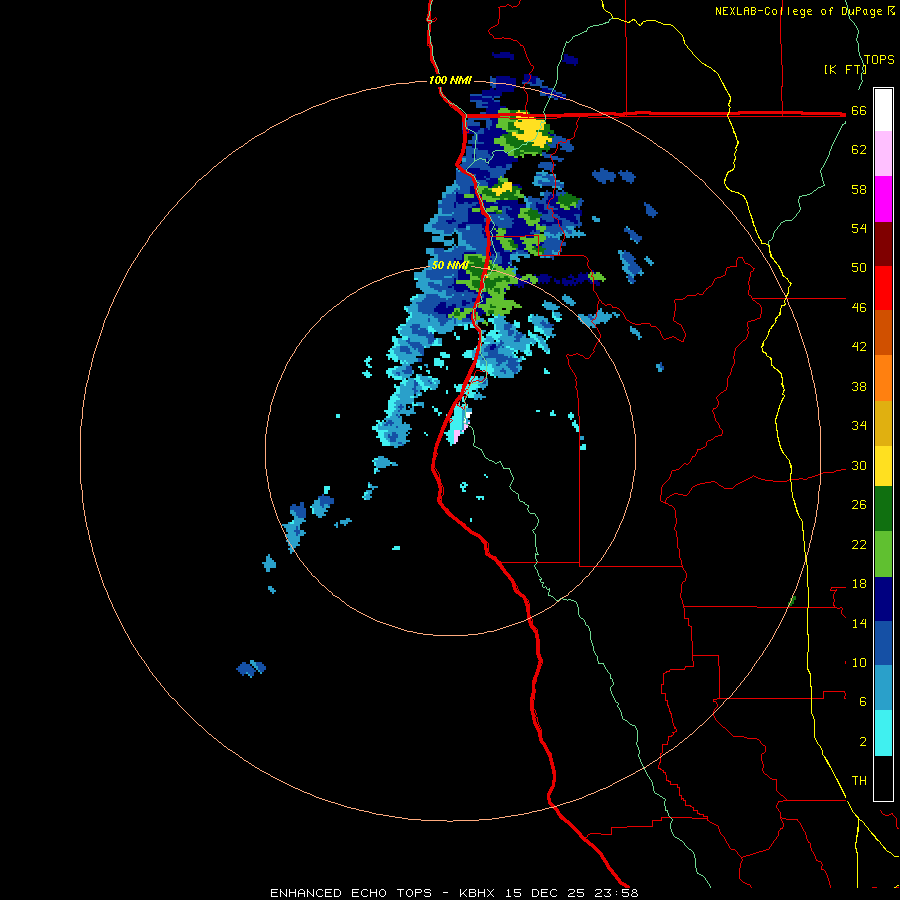Viewport: 900px width, 900px height.
Task: Click the '6' legend value
Action: tap(863, 701)
